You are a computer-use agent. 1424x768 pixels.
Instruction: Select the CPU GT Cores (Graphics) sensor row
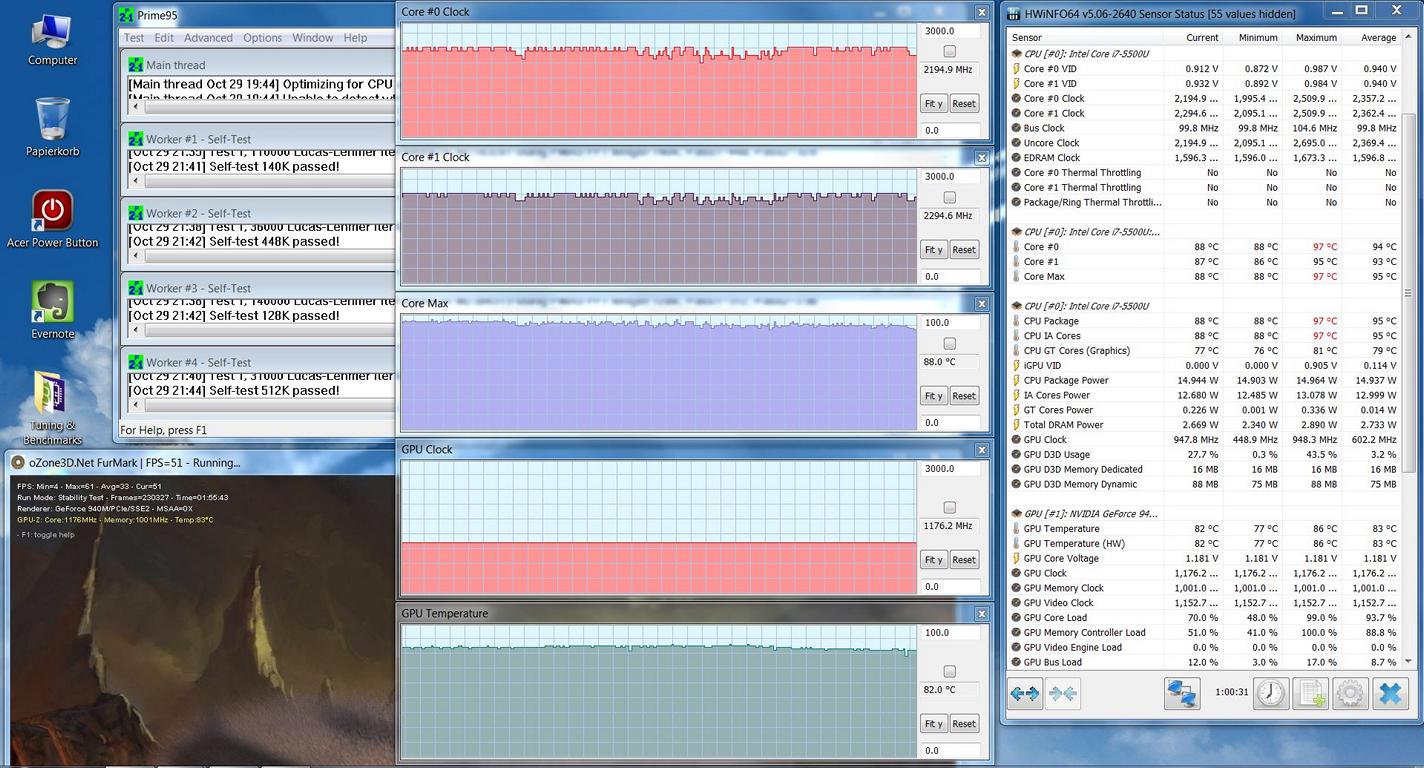click(1204, 351)
